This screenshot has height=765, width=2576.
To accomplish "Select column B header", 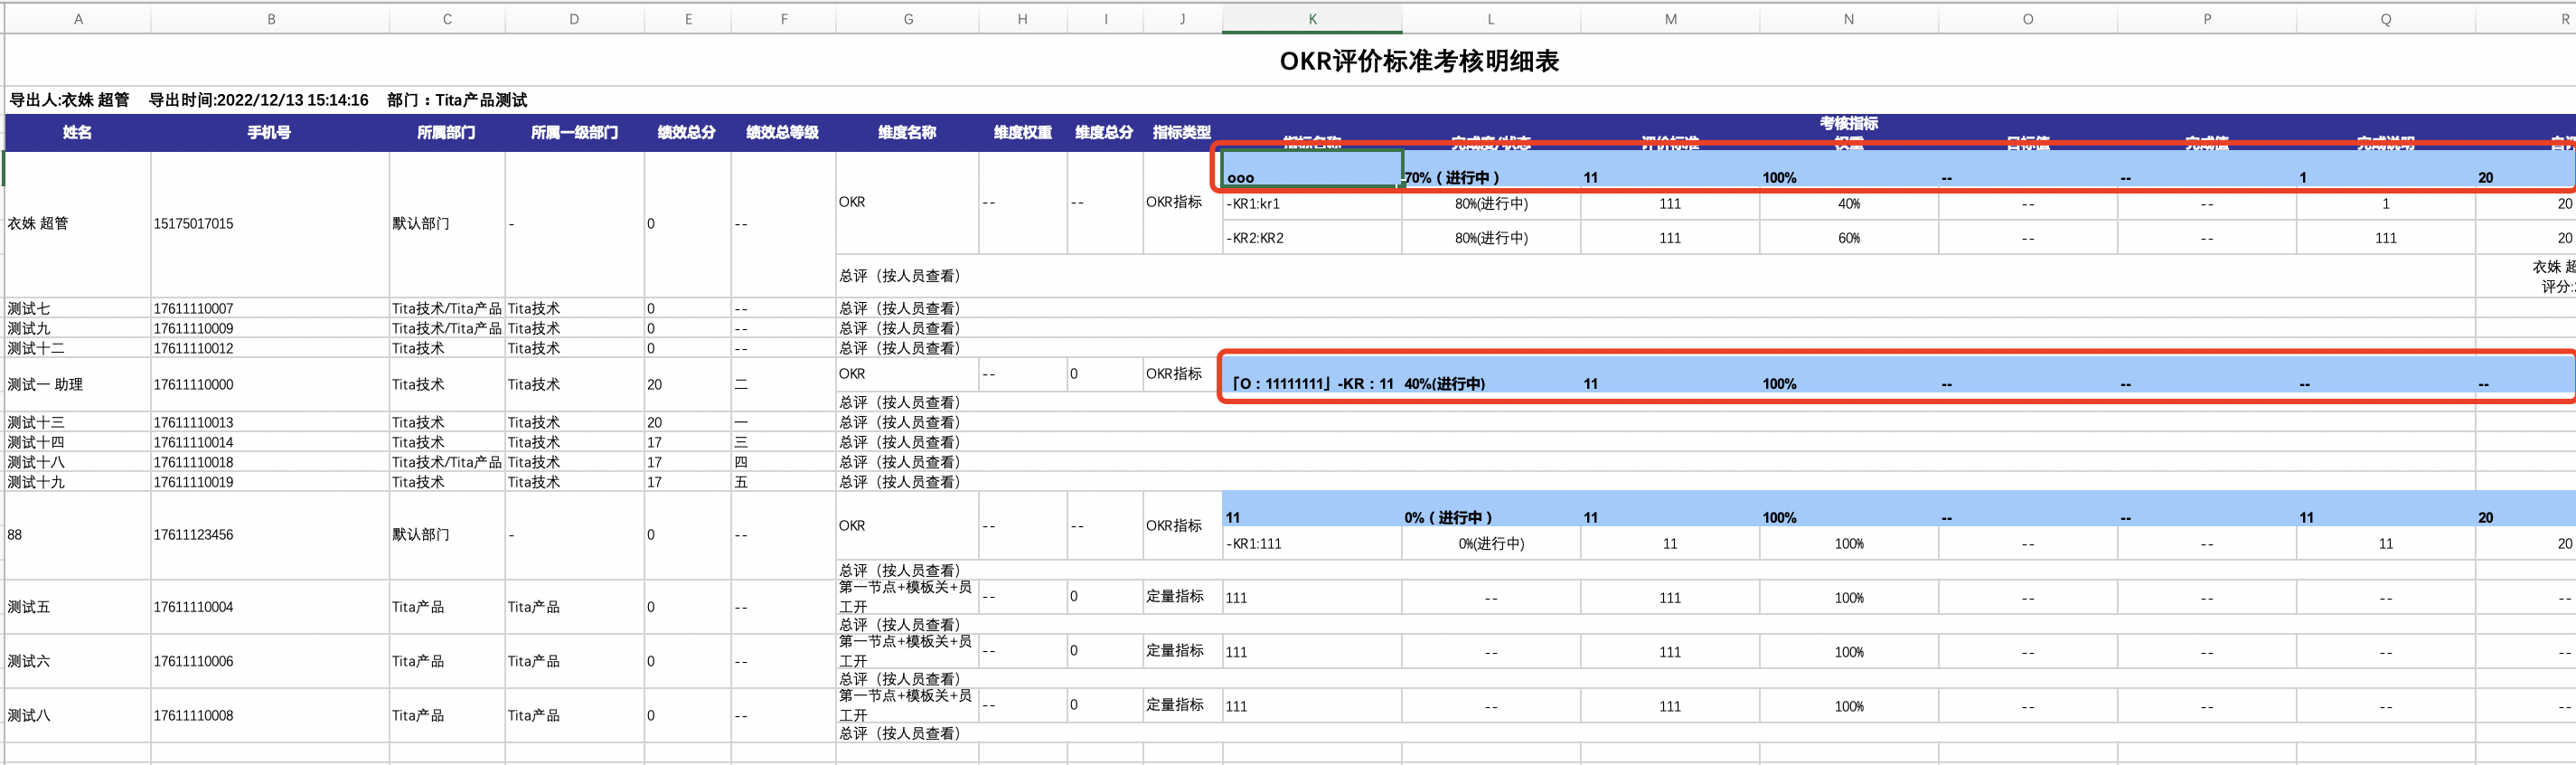I will point(270,19).
